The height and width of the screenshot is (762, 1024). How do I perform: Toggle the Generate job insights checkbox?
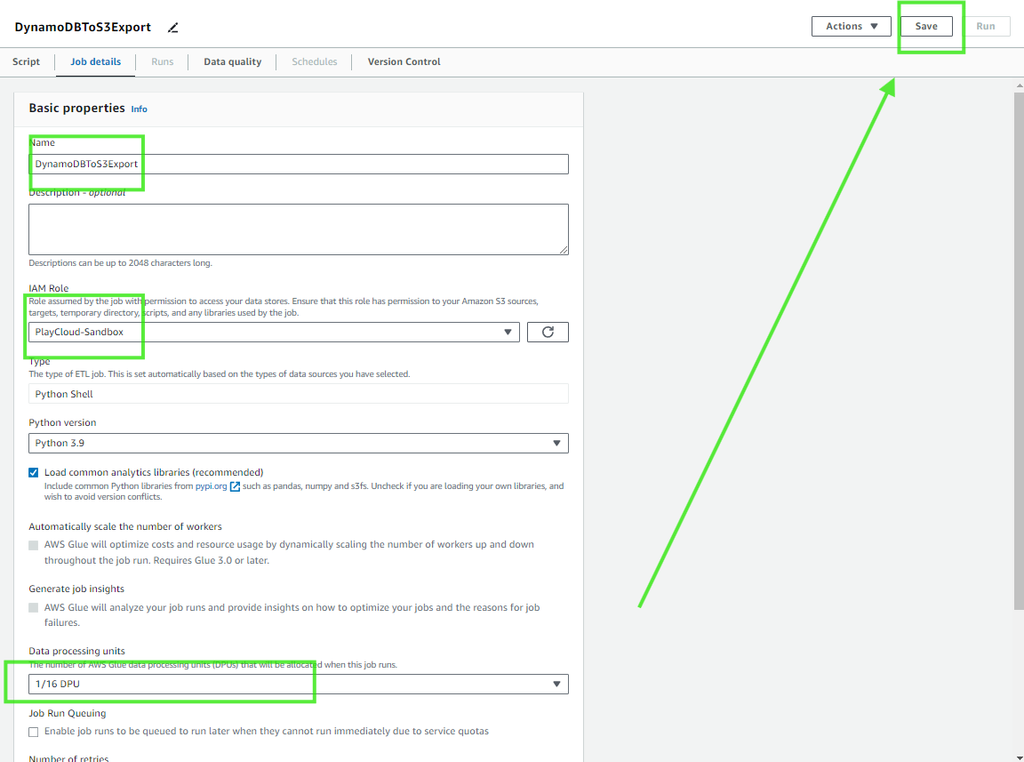tap(34, 608)
